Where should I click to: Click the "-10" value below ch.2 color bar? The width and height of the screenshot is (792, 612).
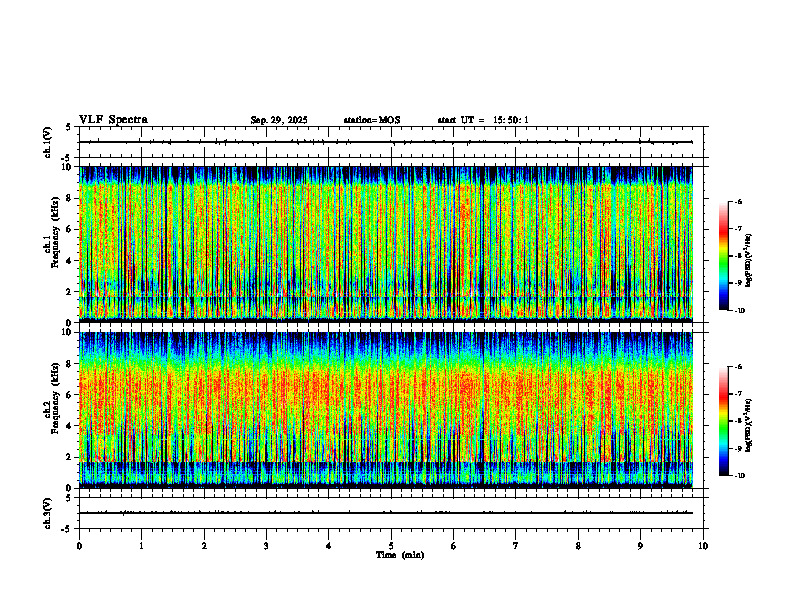739,475
